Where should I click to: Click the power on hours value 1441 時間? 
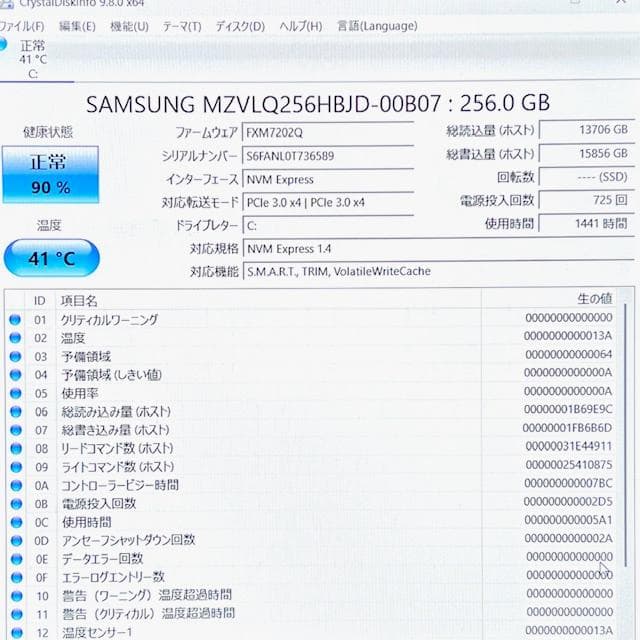(587, 224)
